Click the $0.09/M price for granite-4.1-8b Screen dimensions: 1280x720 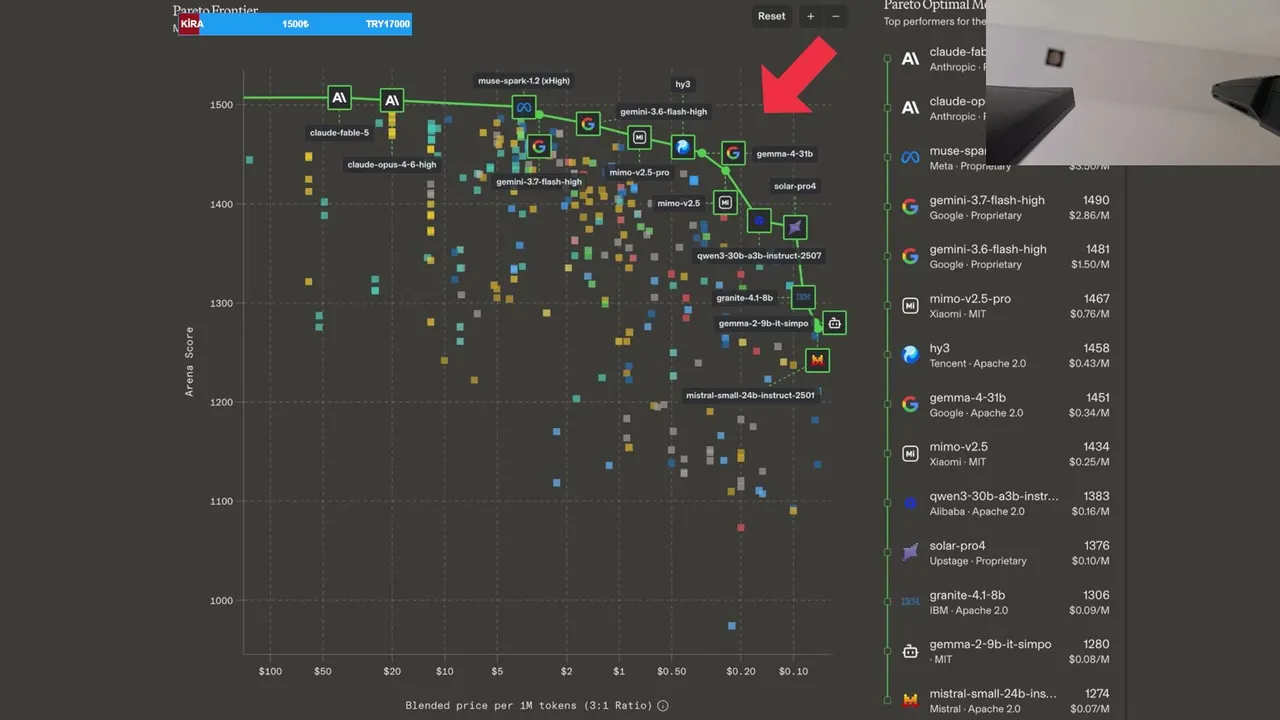[1089, 610]
